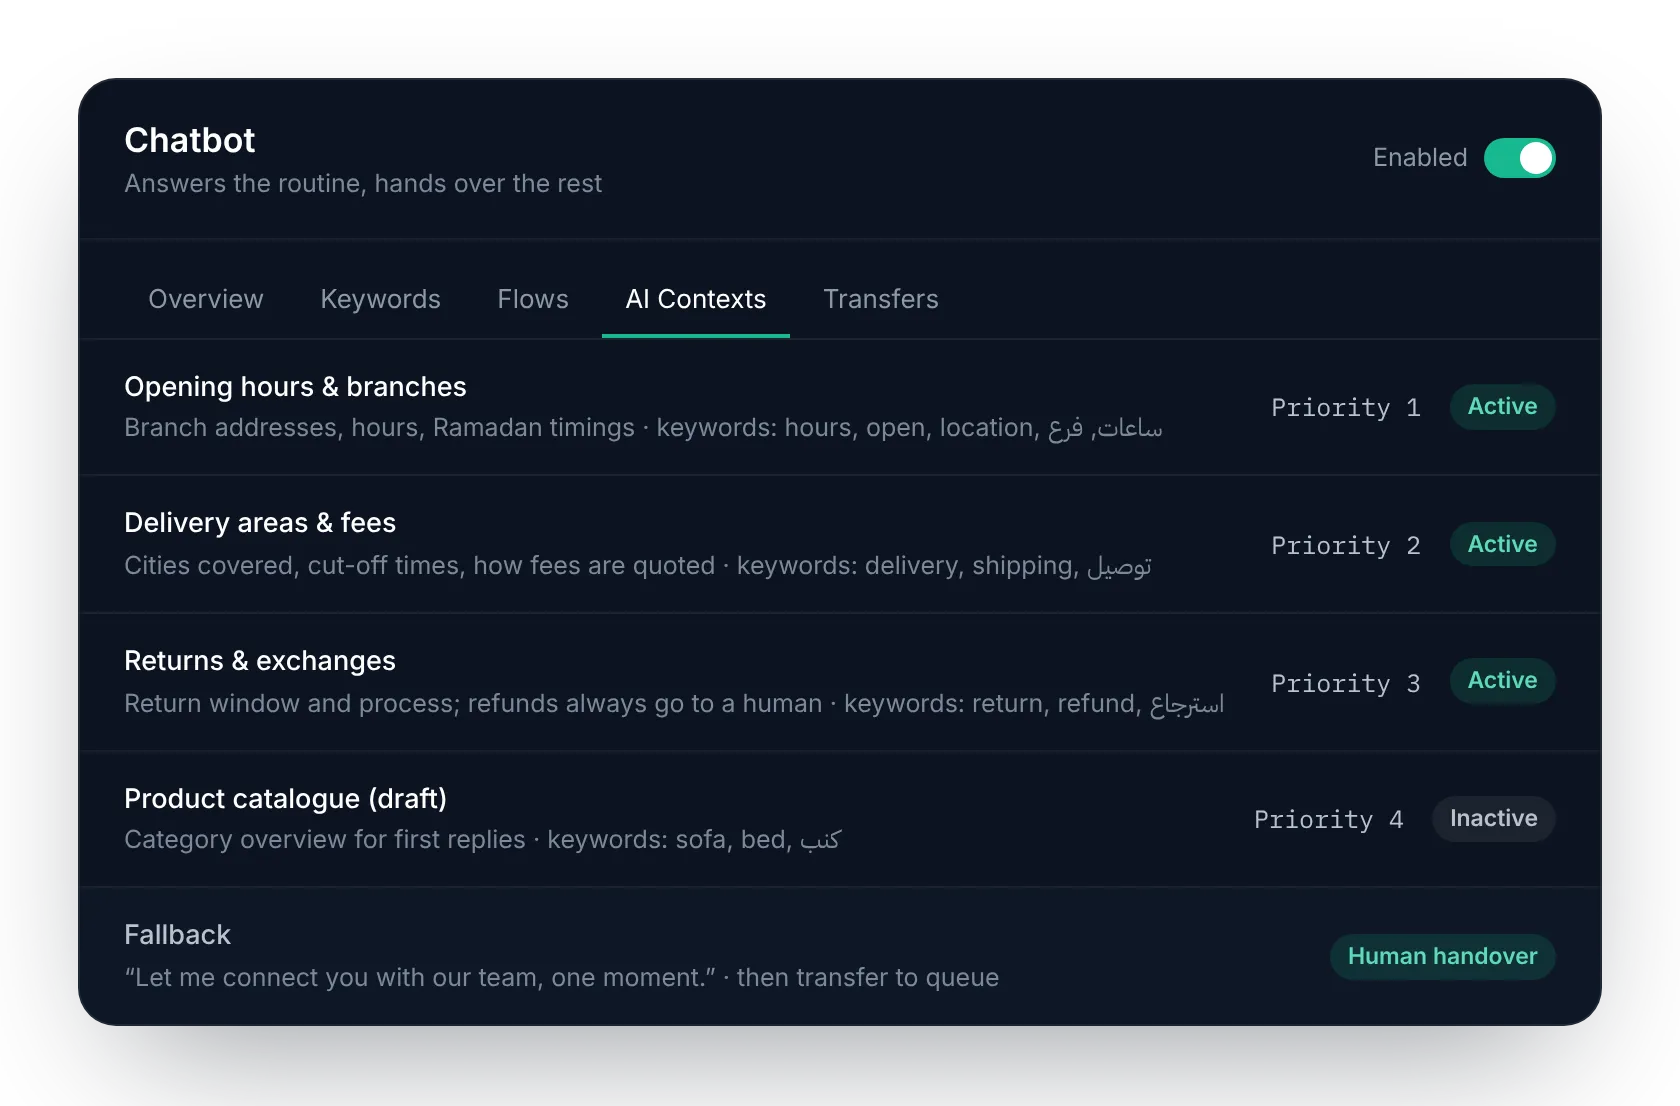This screenshot has width=1680, height=1106.
Task: Open the Product catalogue (draft) context
Action: (x=840, y=819)
